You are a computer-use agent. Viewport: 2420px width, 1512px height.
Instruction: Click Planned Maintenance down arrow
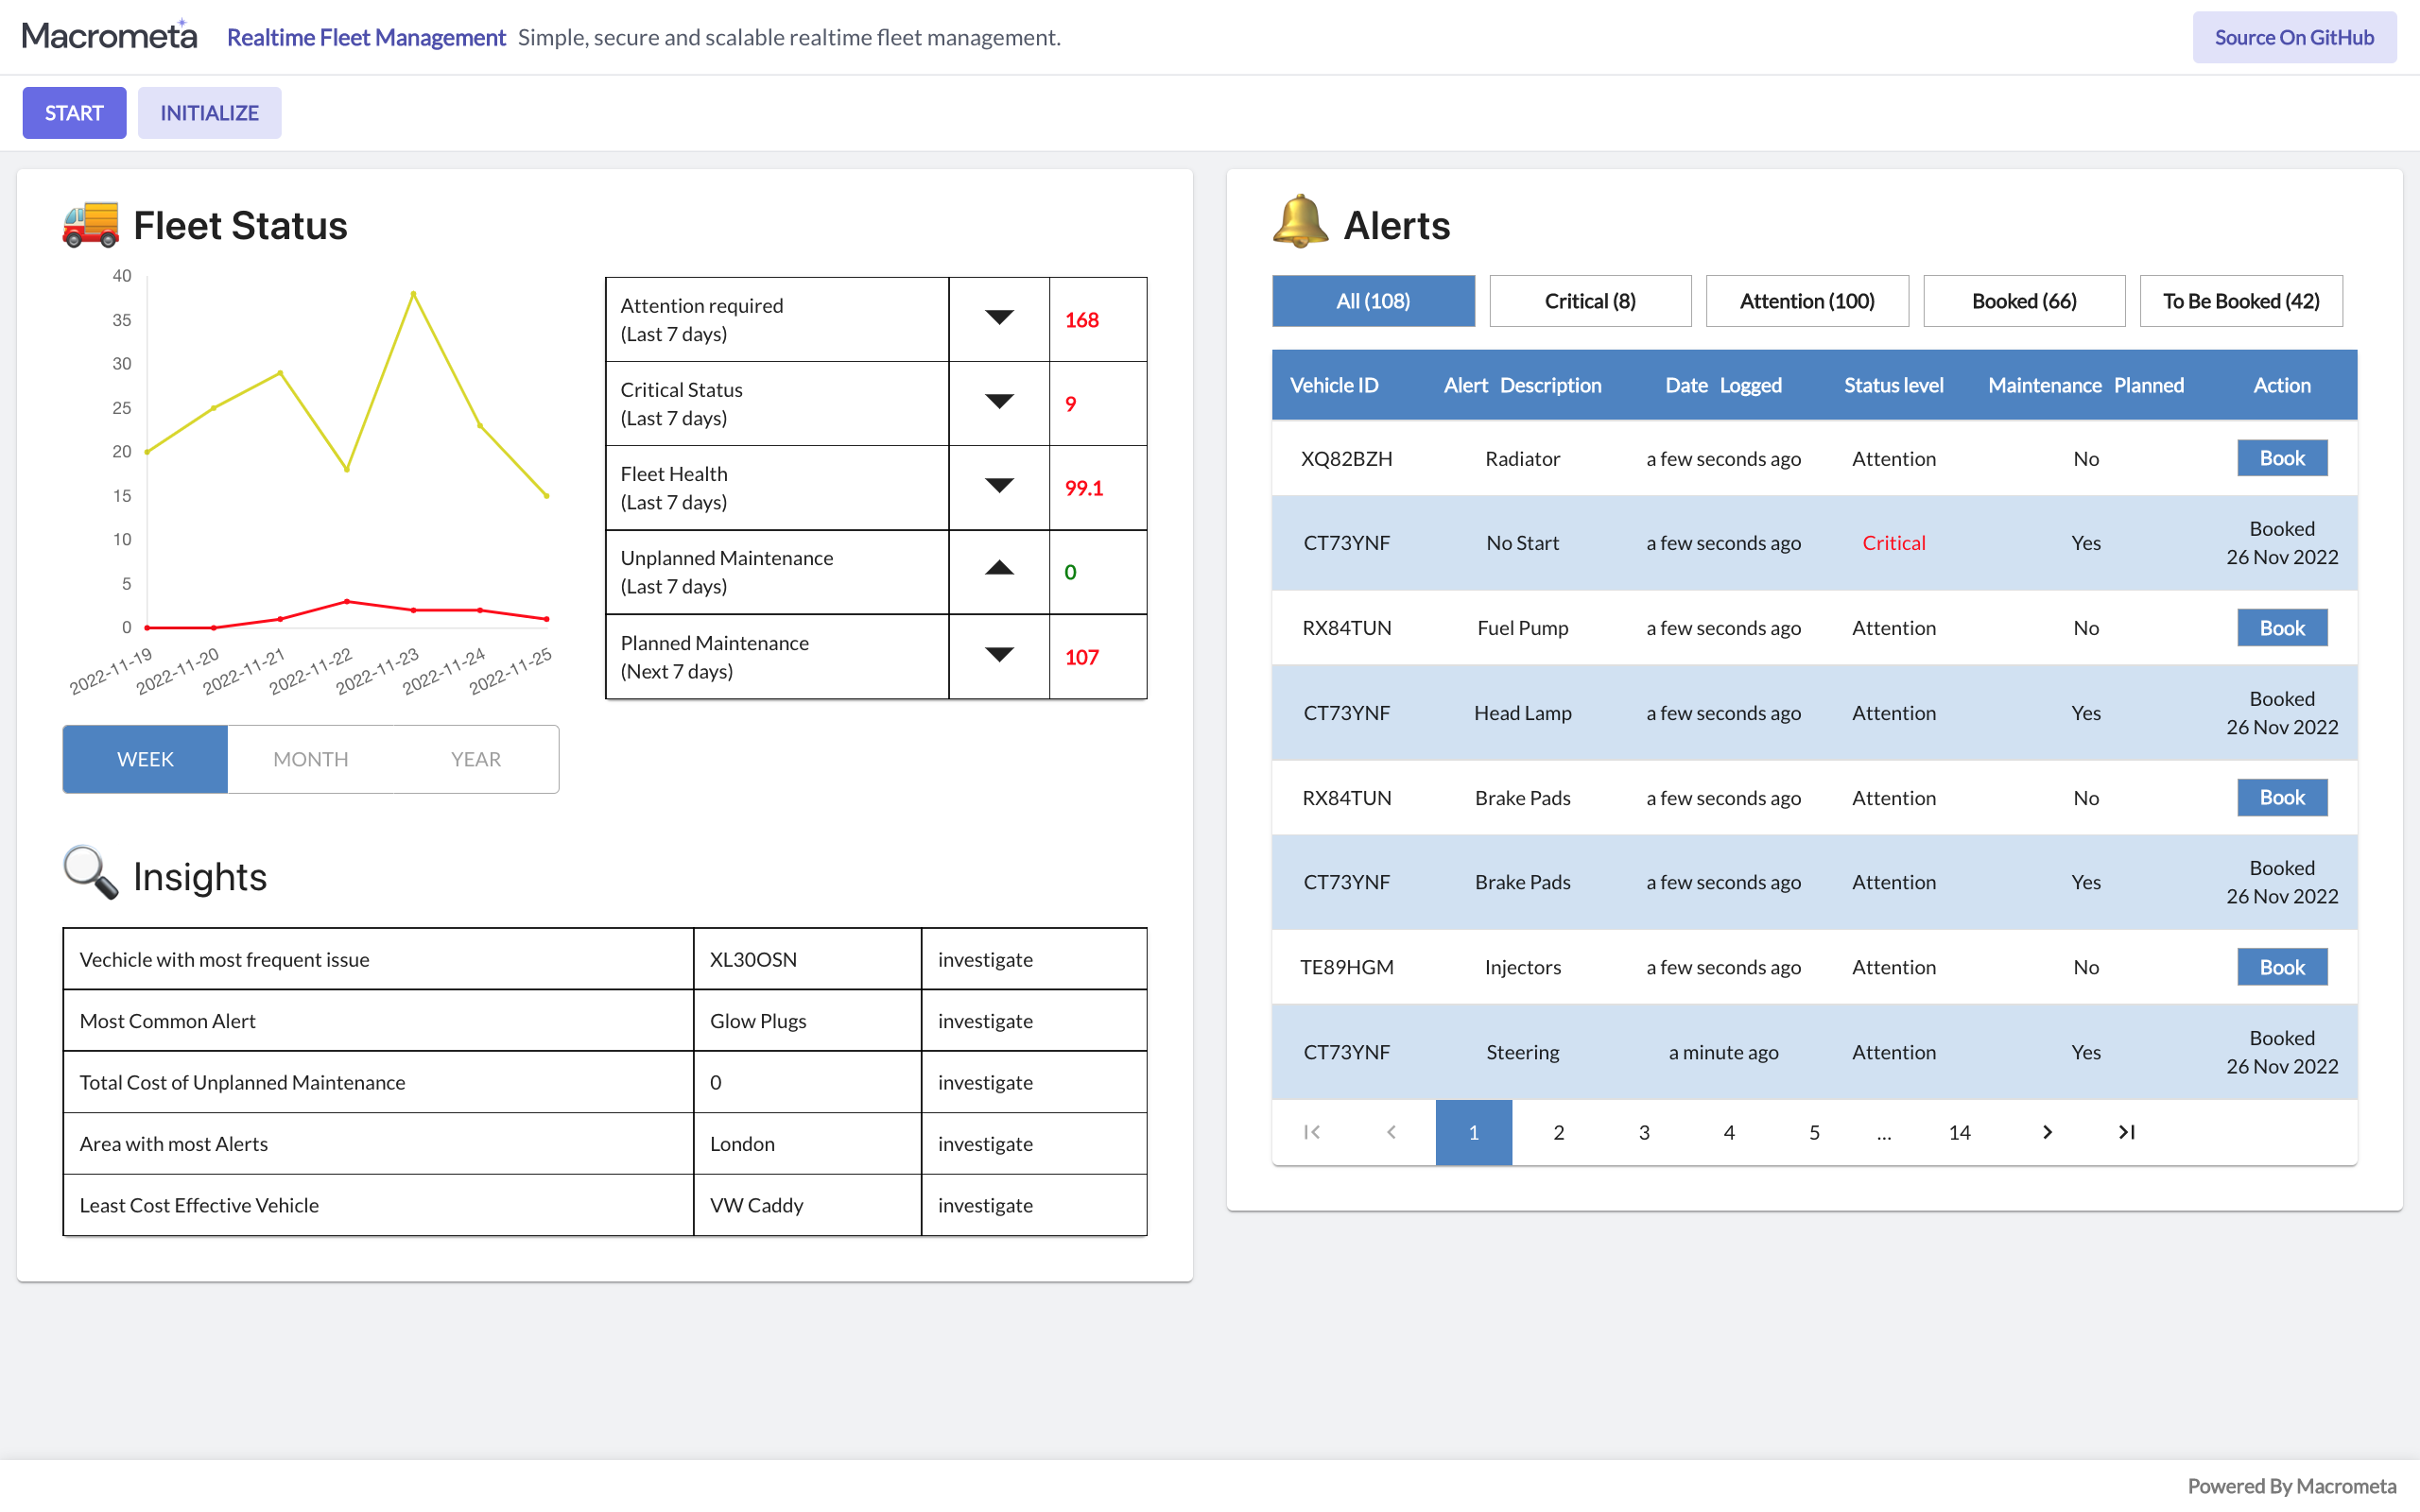coord(998,655)
